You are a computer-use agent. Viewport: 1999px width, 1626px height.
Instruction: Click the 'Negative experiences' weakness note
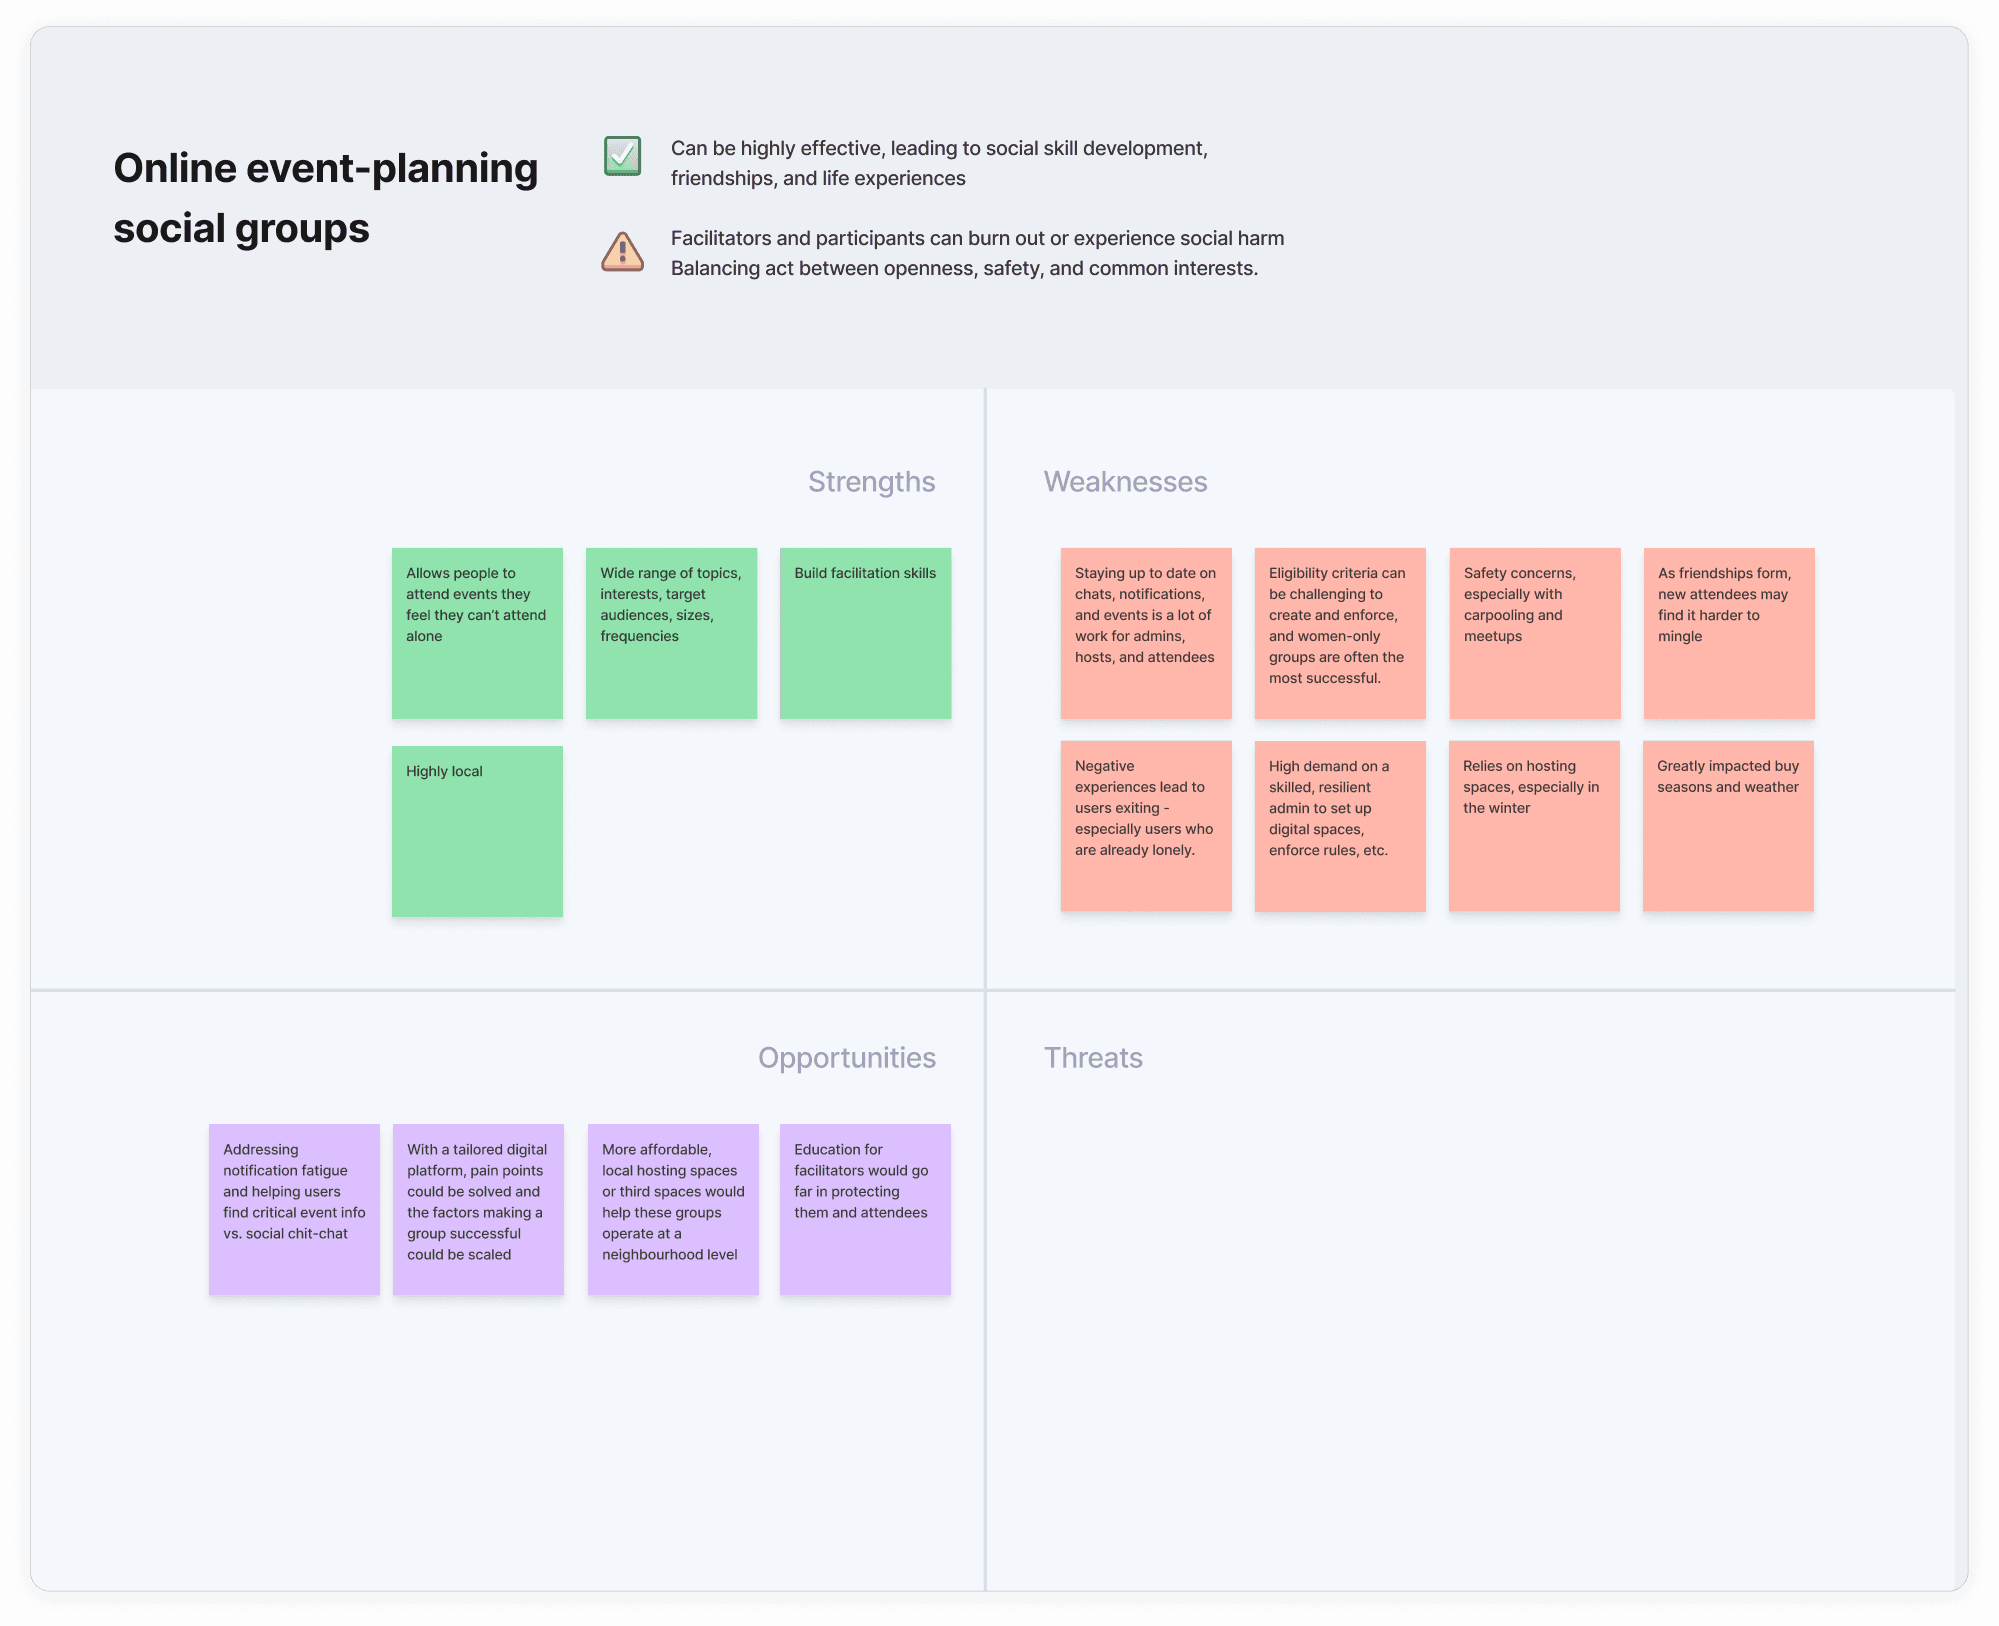point(1146,826)
